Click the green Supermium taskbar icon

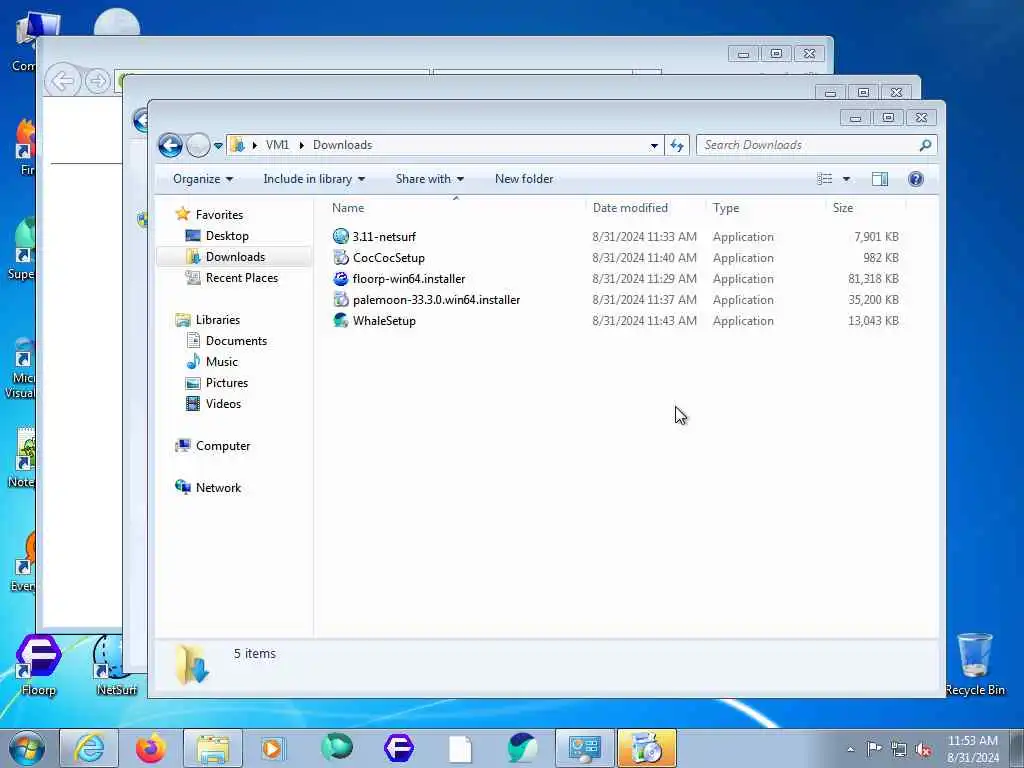click(337, 747)
